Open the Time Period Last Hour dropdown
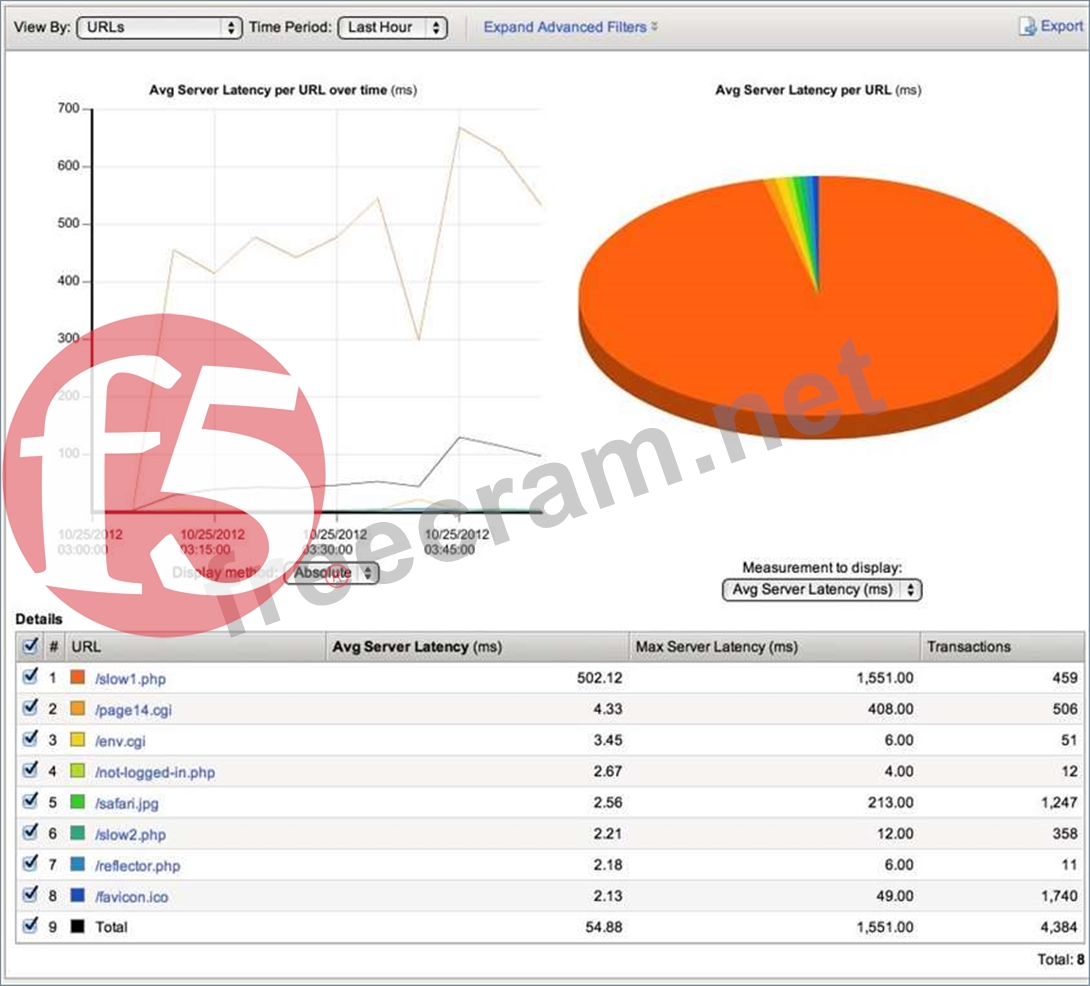This screenshot has width=1090, height=986. click(392, 27)
